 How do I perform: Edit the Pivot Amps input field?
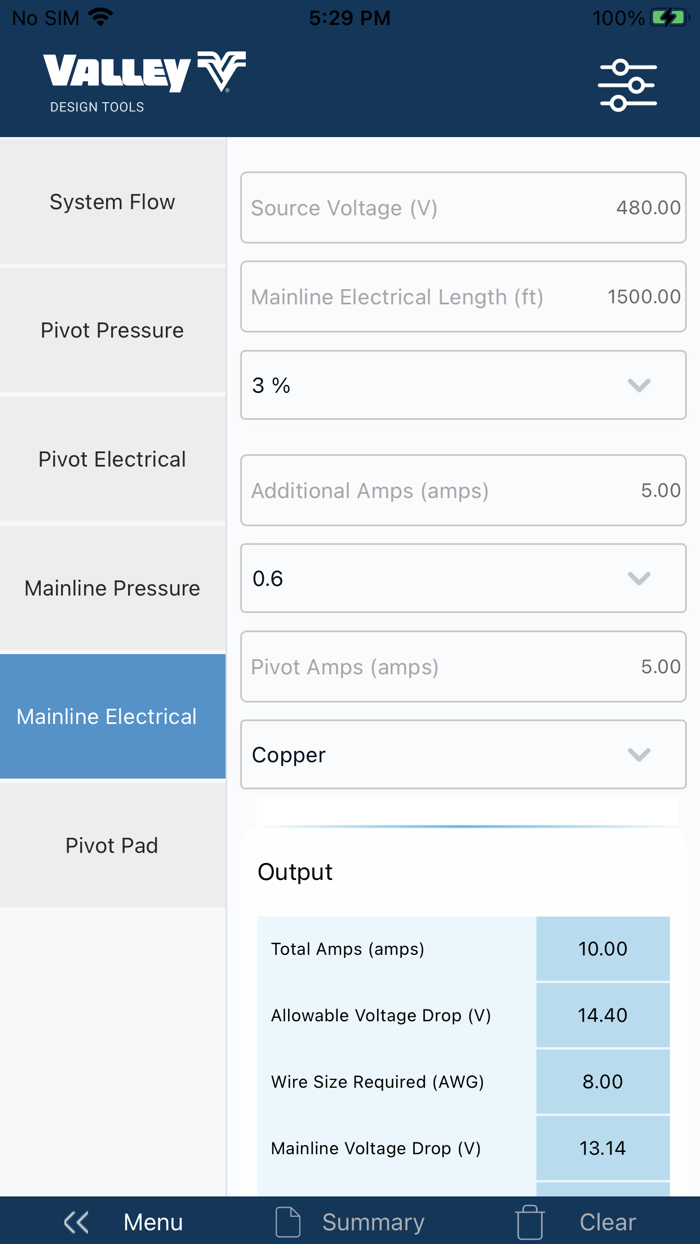463,667
